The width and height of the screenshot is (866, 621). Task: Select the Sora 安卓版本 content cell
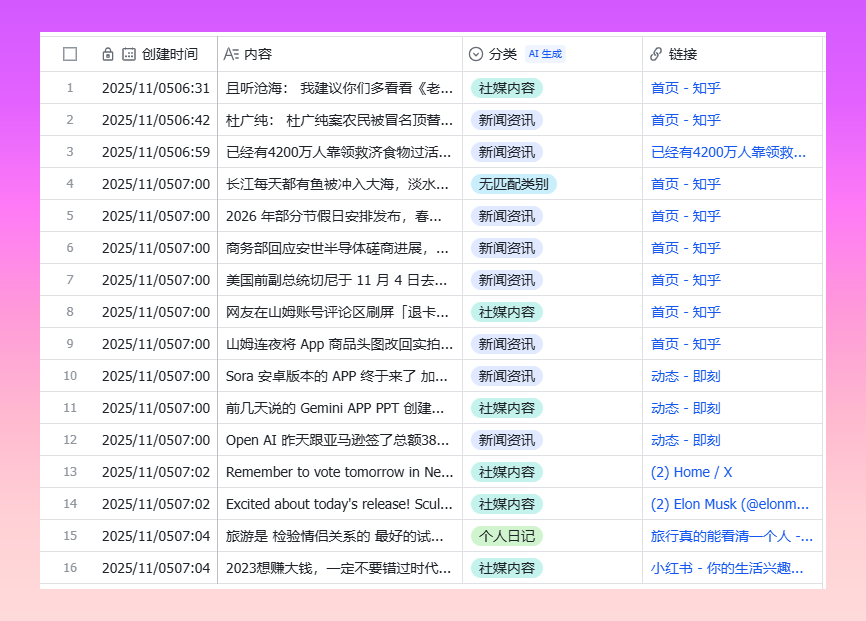click(x=336, y=376)
